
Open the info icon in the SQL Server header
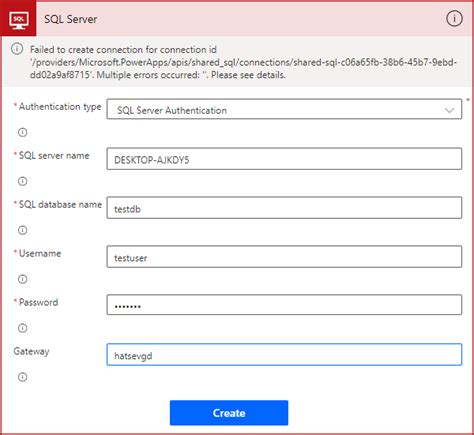pos(454,18)
